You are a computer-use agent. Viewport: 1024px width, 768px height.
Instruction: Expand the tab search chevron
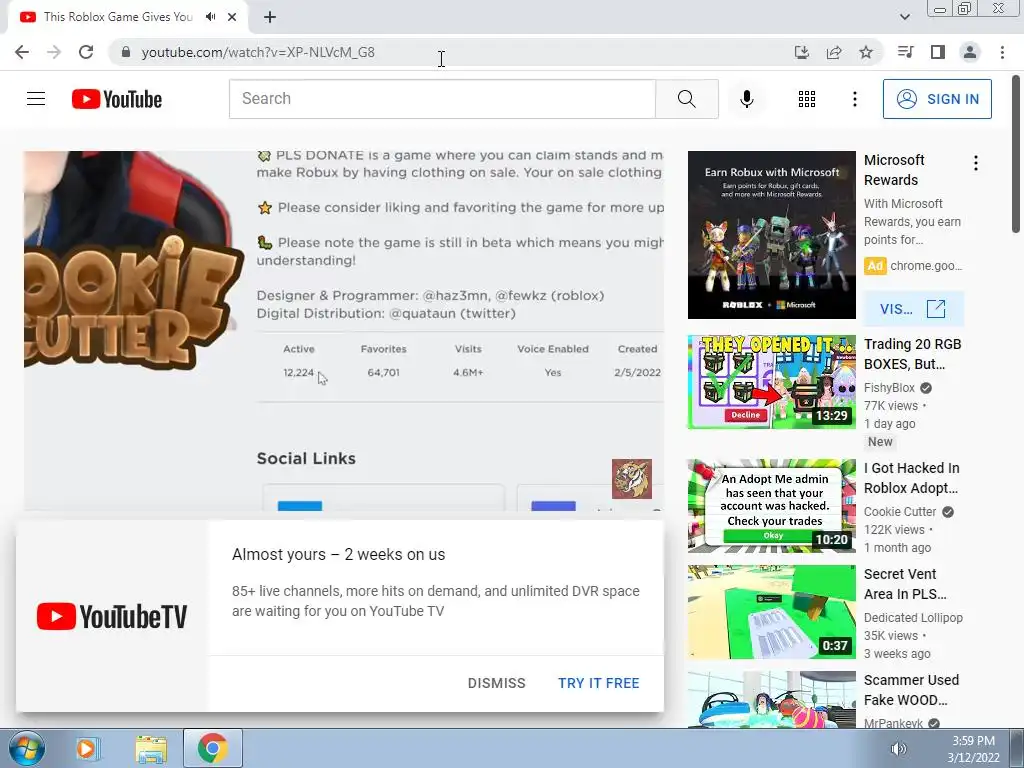pos(904,17)
